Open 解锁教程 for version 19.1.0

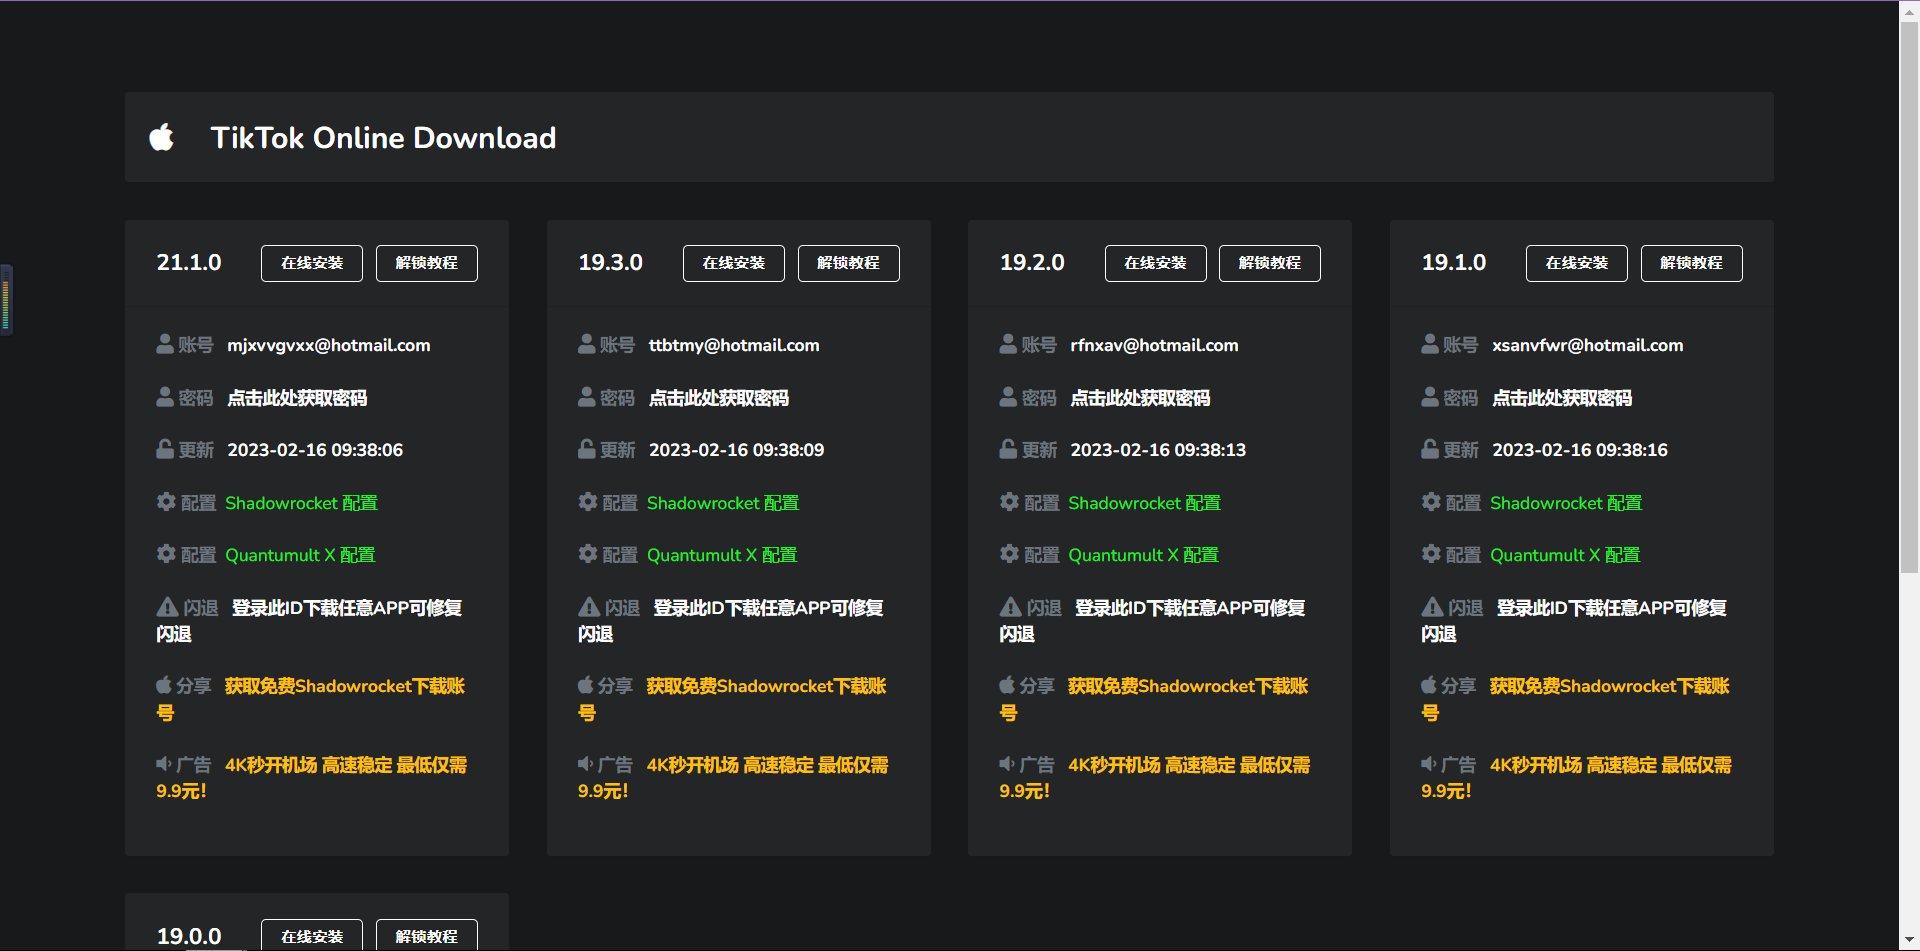[1691, 263]
